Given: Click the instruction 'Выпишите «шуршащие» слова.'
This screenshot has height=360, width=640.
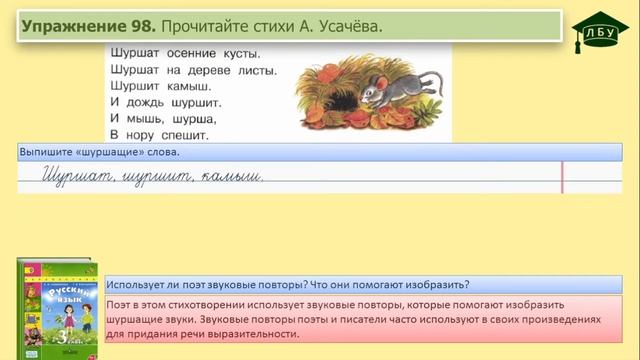Looking at the screenshot, I should (x=100, y=152).
